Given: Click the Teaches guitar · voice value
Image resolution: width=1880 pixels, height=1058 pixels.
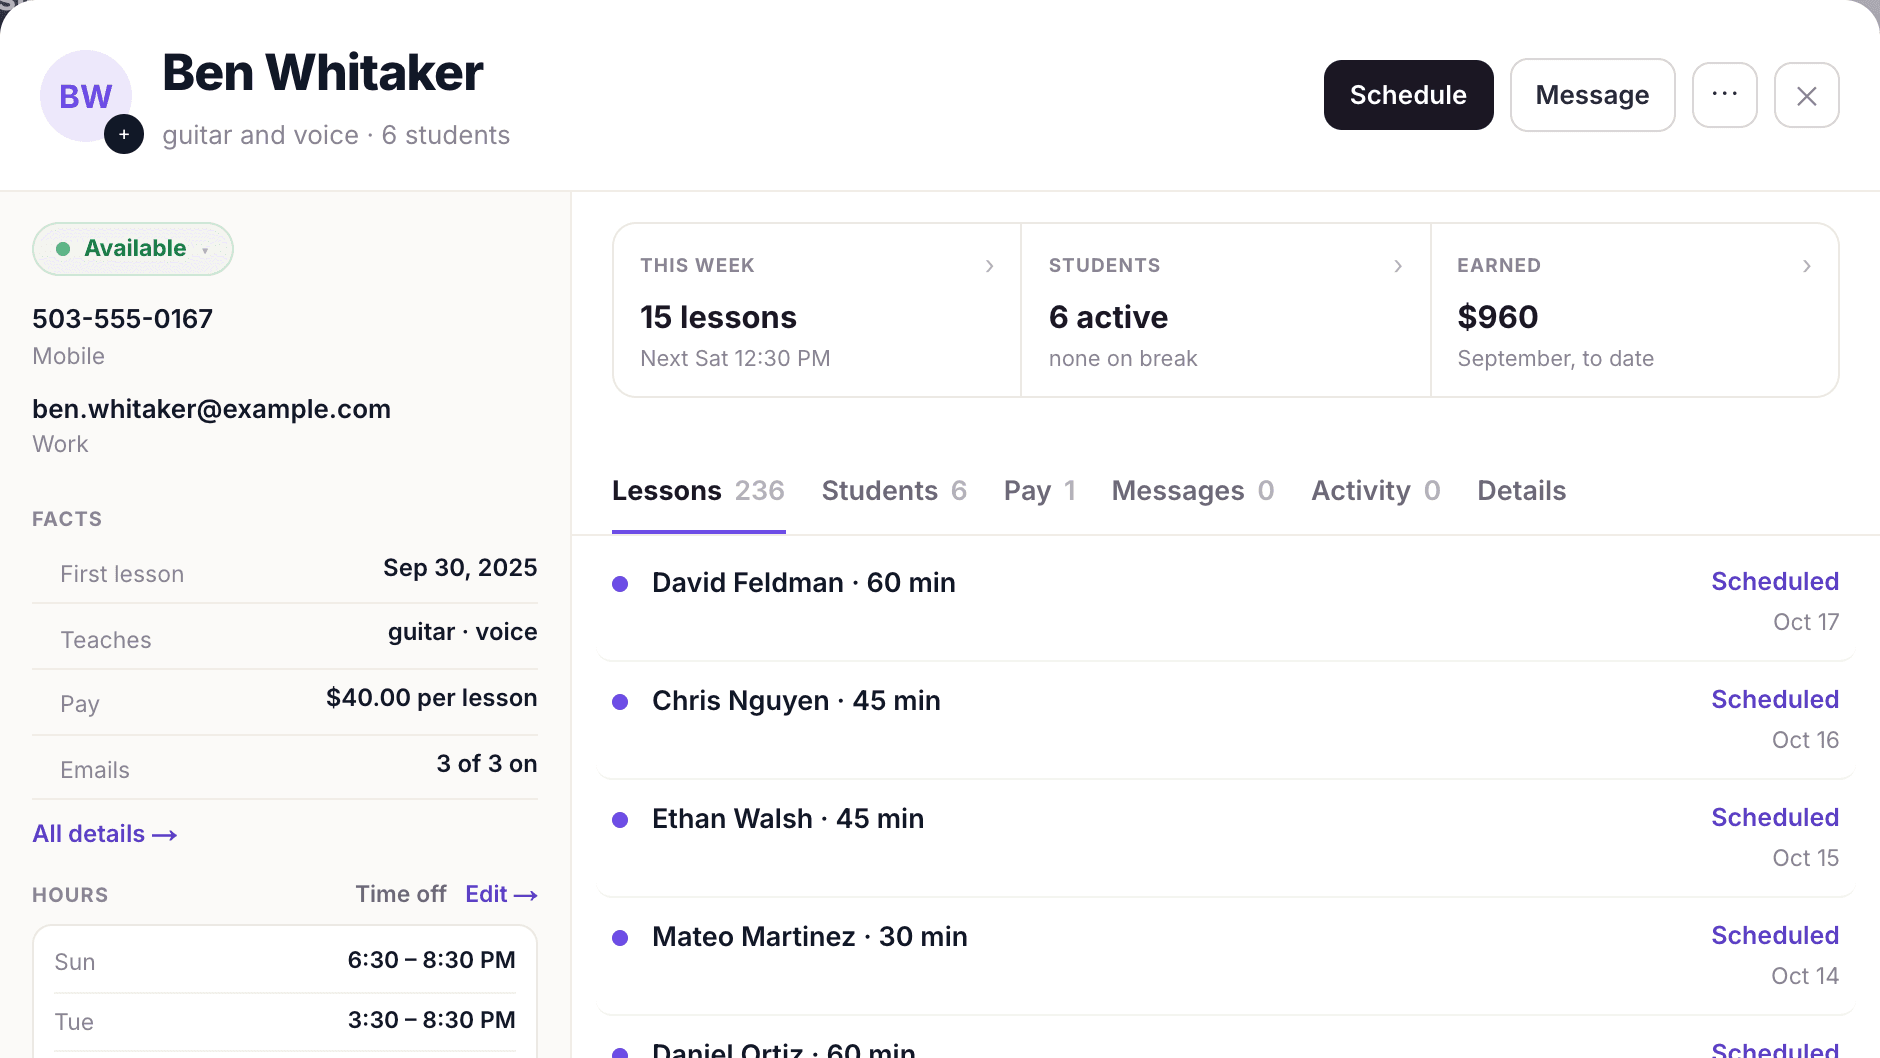Looking at the screenshot, I should (x=462, y=632).
